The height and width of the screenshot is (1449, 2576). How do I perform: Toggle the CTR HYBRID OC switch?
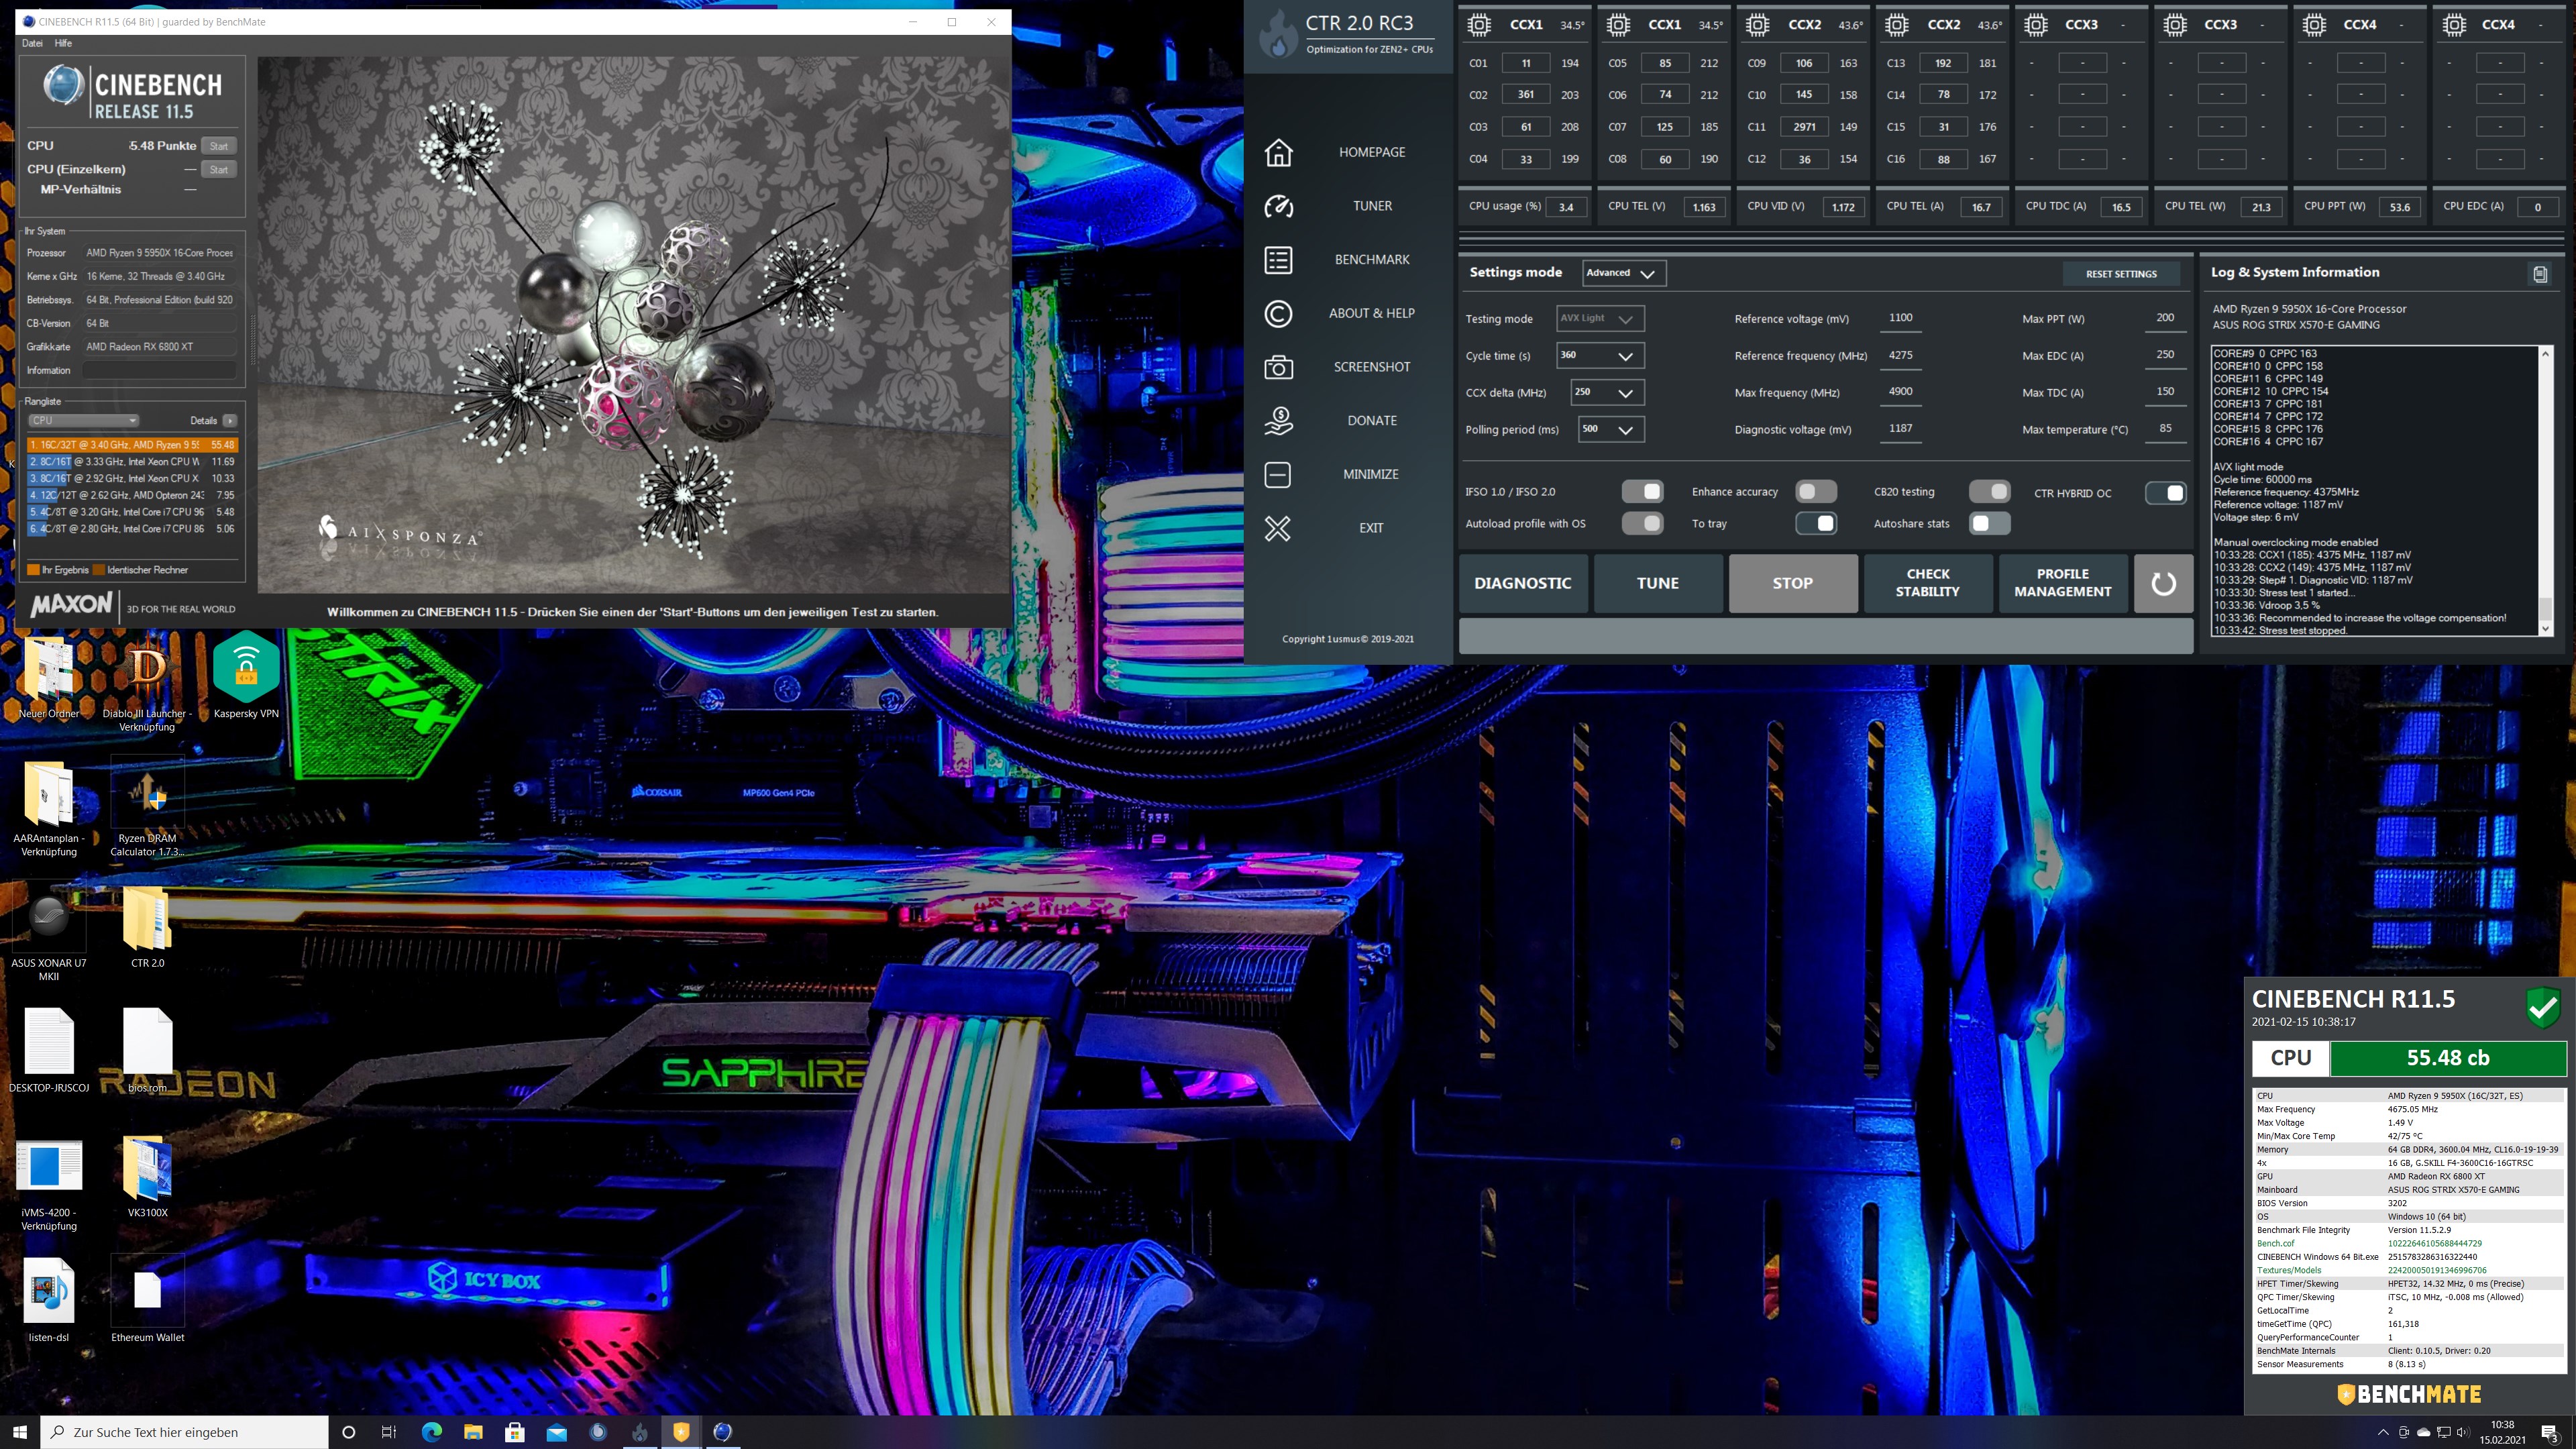pos(2165,492)
